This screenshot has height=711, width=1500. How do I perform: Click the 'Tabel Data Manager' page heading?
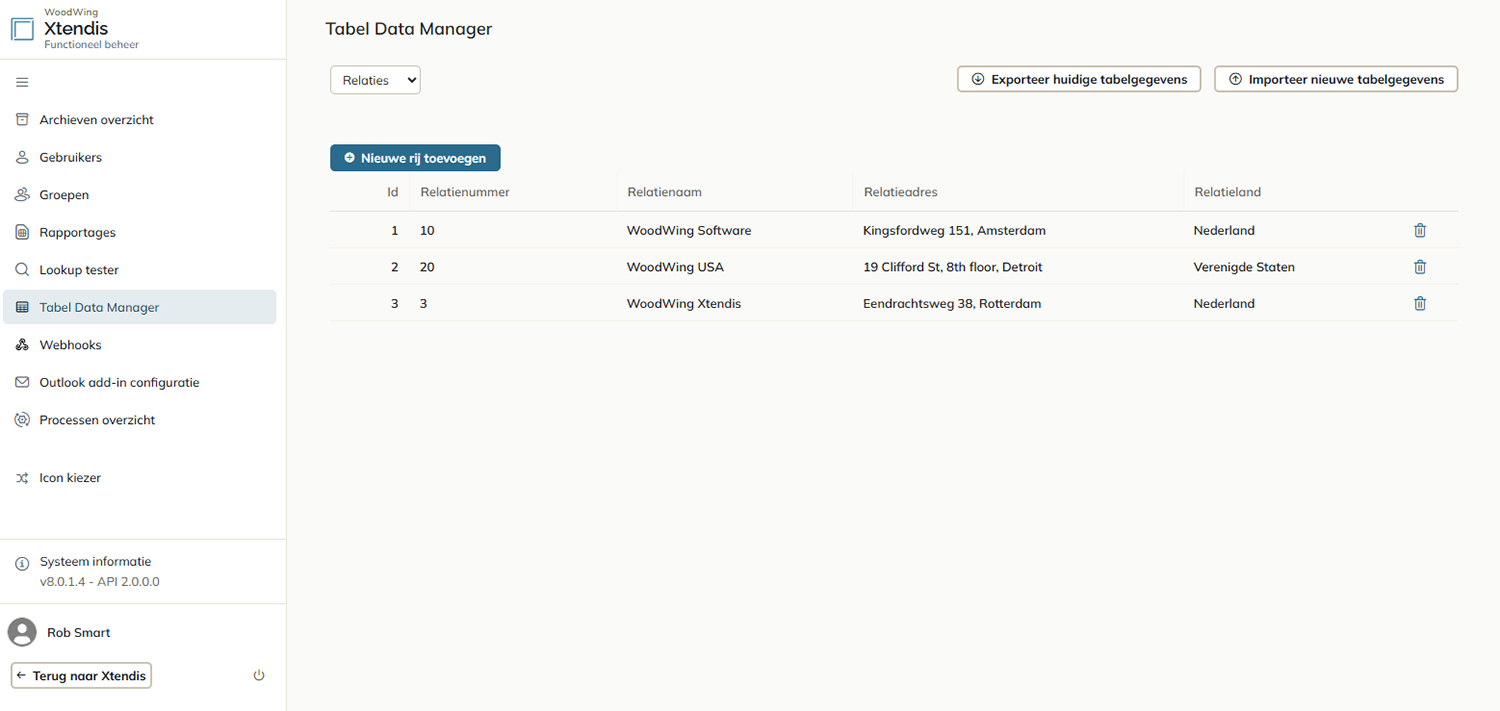[409, 29]
